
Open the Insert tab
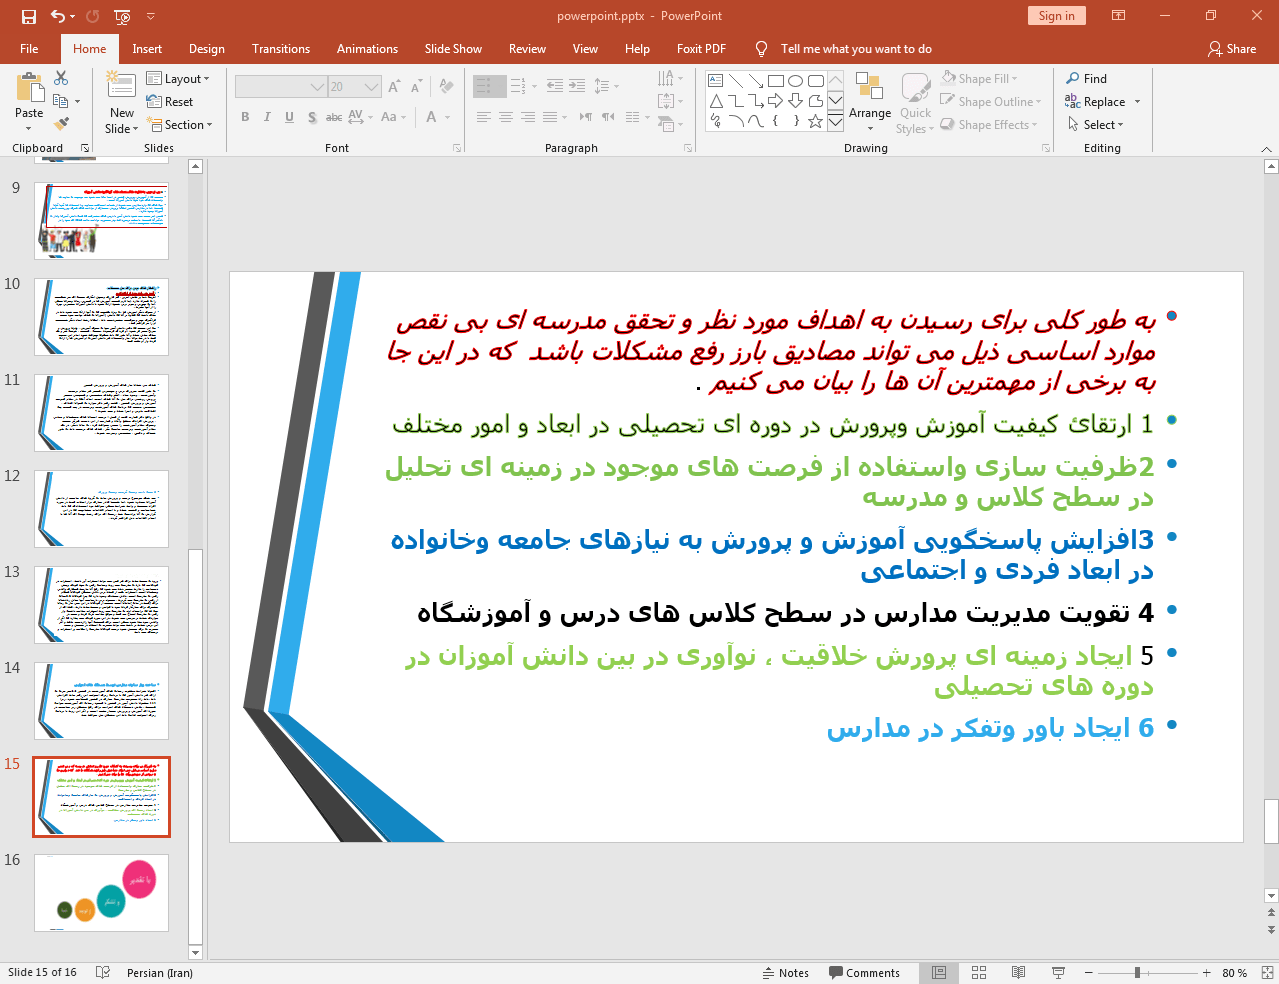click(x=147, y=49)
